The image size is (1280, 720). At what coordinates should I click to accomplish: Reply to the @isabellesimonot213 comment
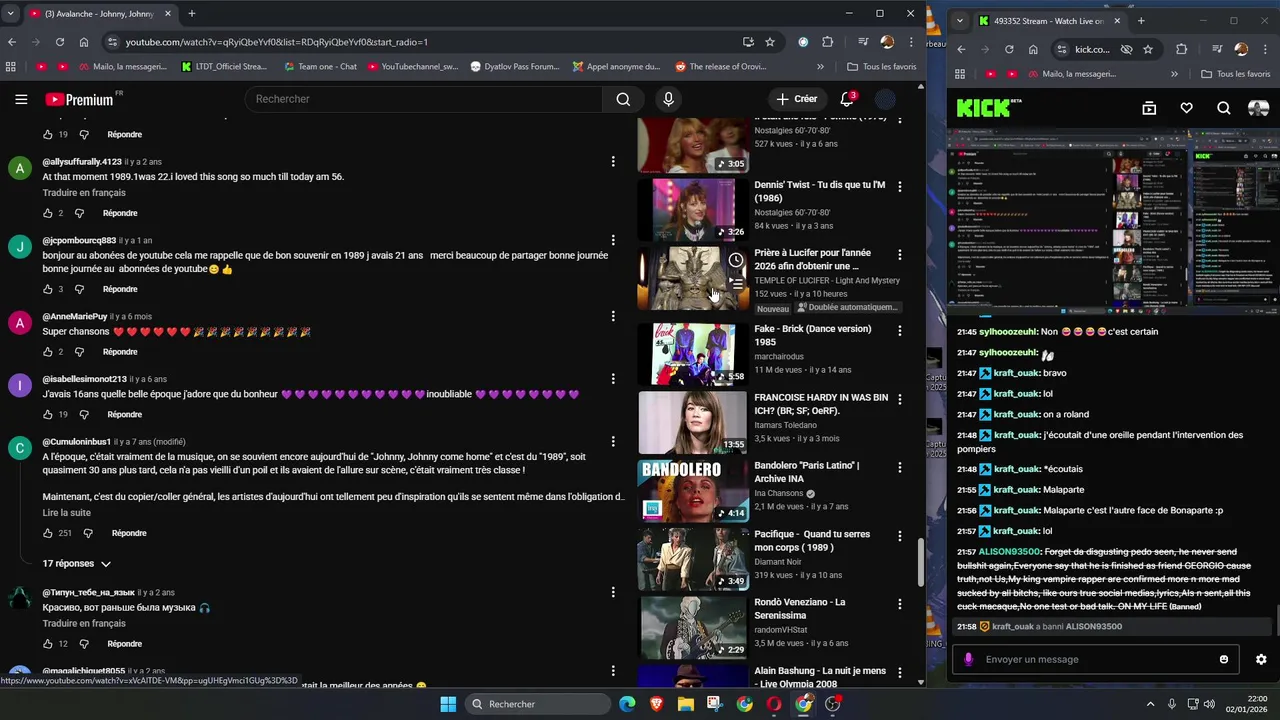click(124, 414)
